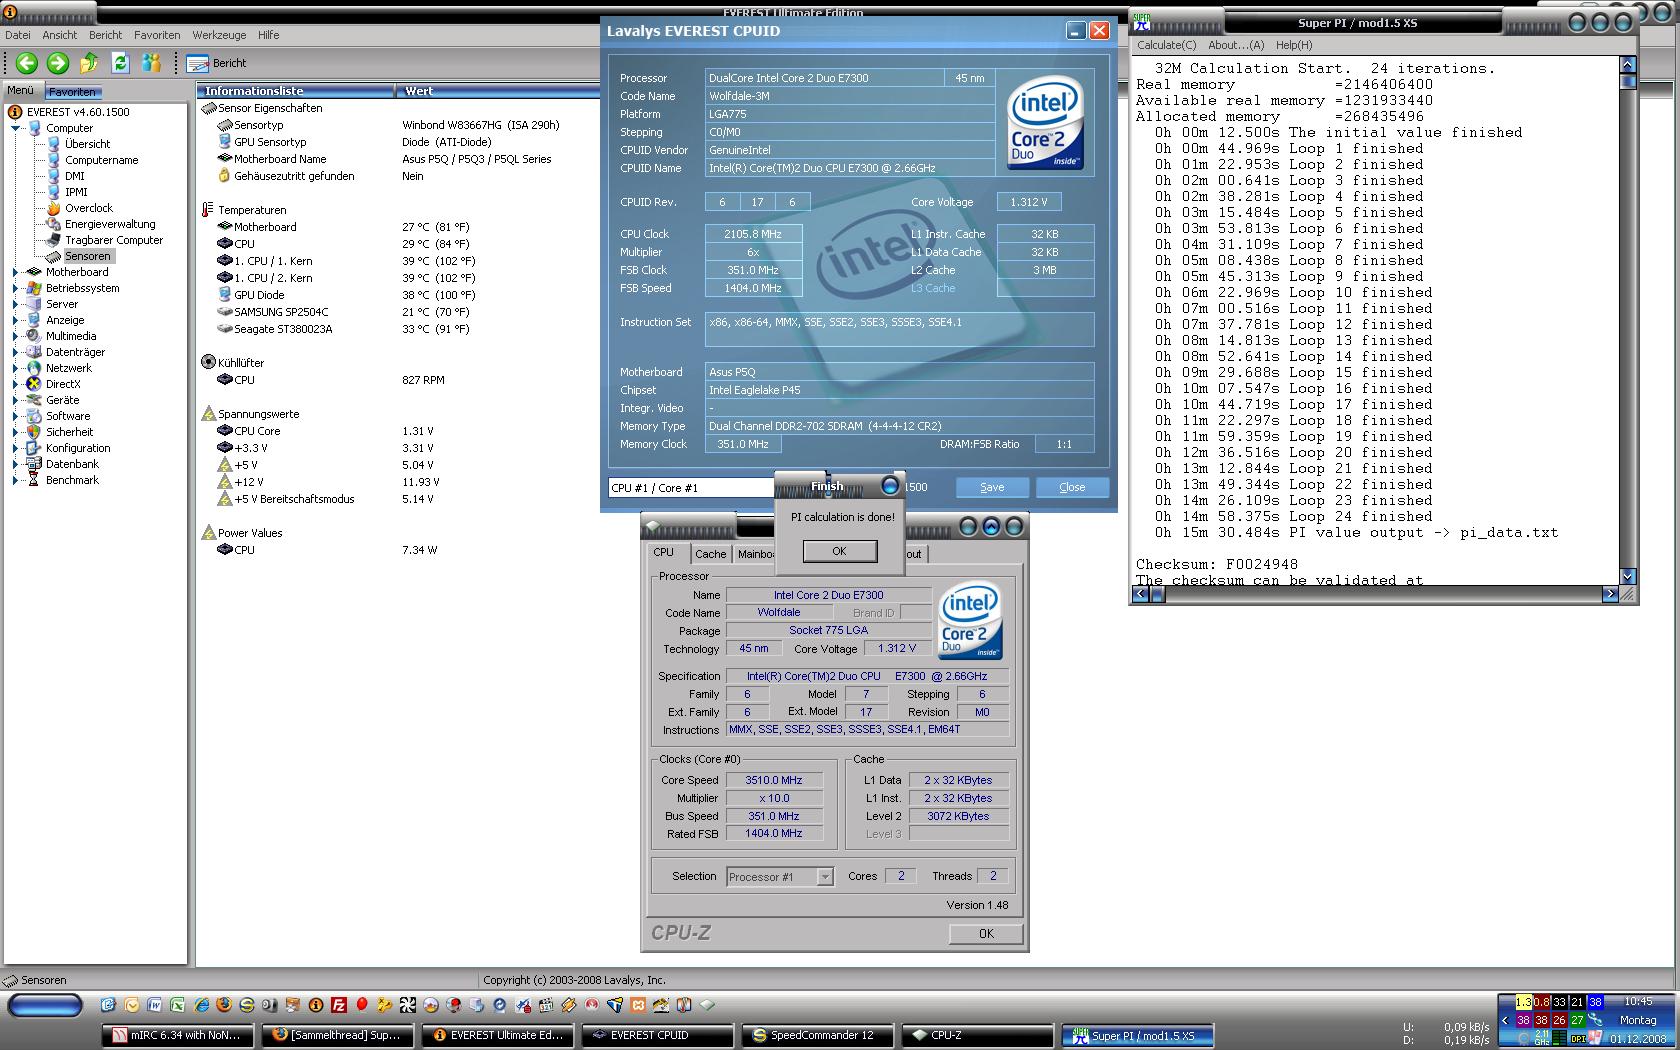Click the two-people toolbar icon in EVEREST
The image size is (1680, 1050).
click(x=151, y=63)
